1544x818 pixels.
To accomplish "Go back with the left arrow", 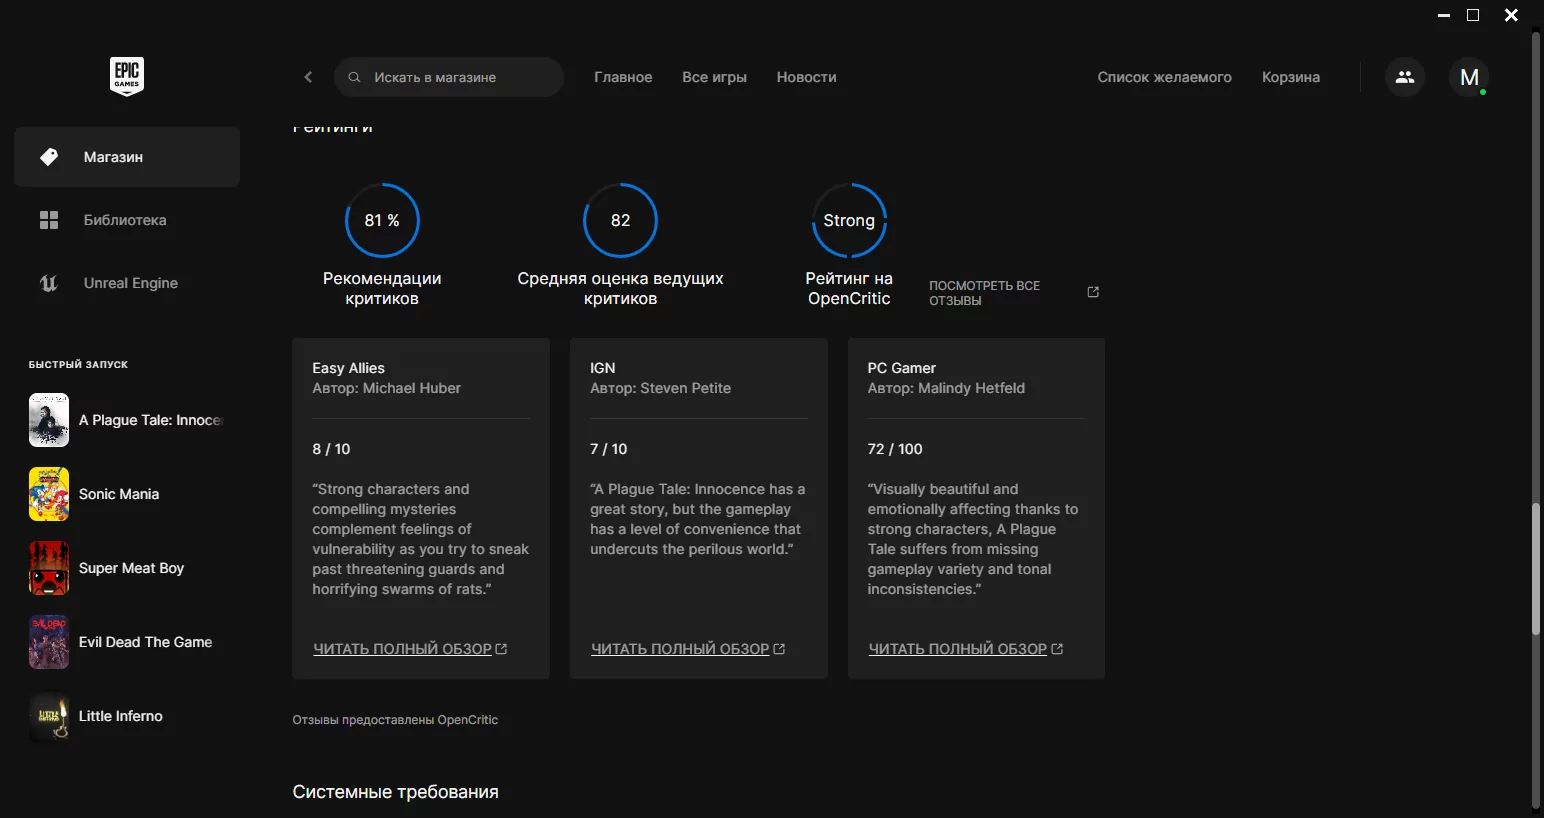I will (308, 77).
